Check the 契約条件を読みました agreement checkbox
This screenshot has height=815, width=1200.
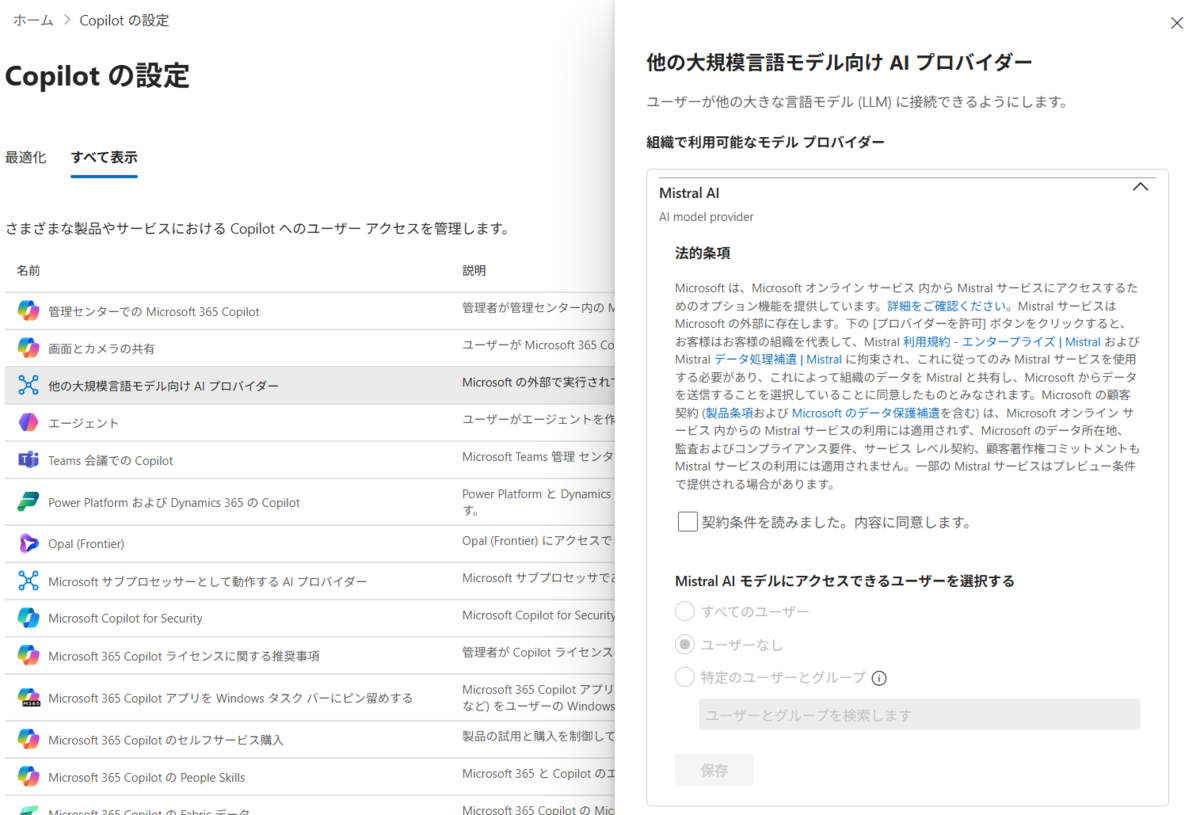click(687, 521)
